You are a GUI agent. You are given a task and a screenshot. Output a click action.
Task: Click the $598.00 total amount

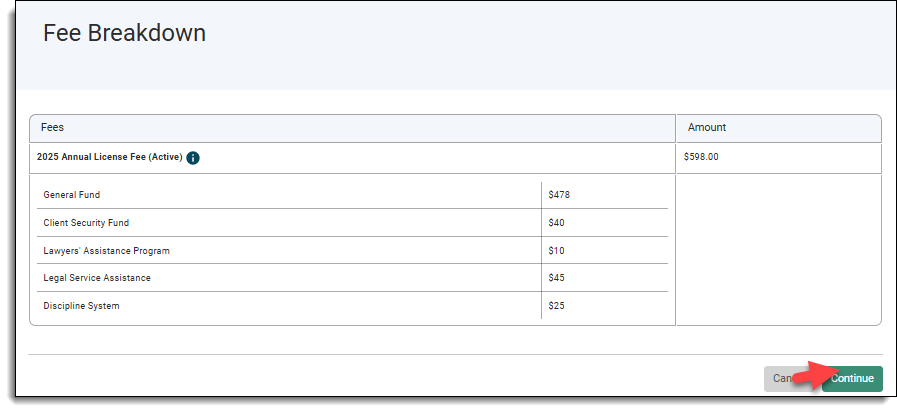(701, 158)
